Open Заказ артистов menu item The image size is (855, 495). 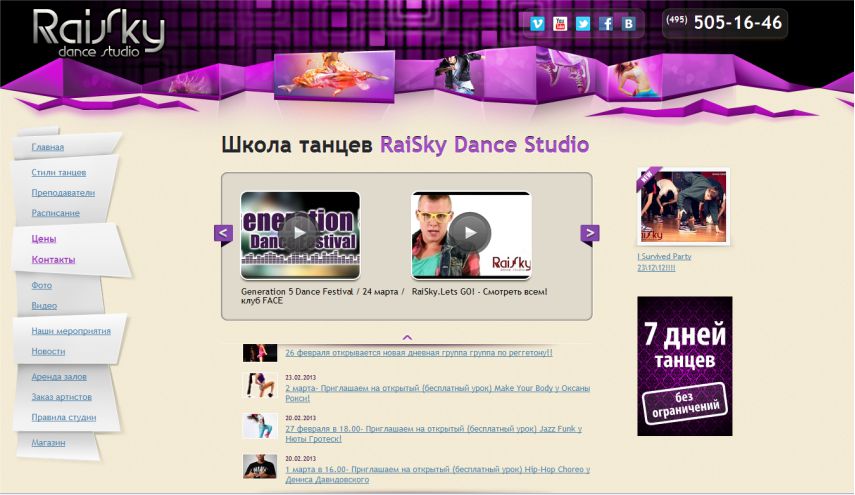point(62,397)
